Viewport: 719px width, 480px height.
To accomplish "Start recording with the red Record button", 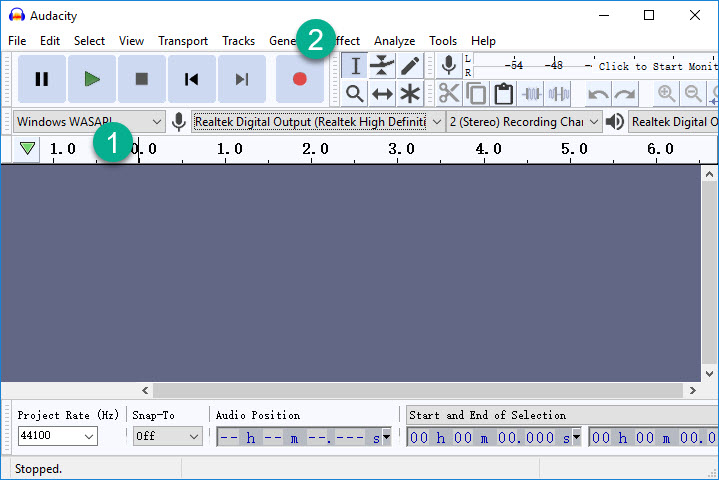I will point(300,79).
